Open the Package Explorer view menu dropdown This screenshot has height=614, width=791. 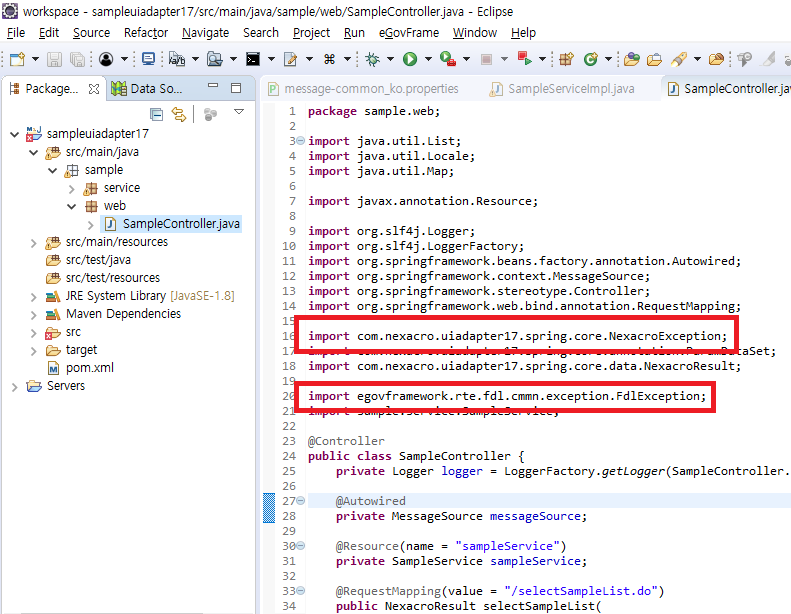(x=239, y=113)
